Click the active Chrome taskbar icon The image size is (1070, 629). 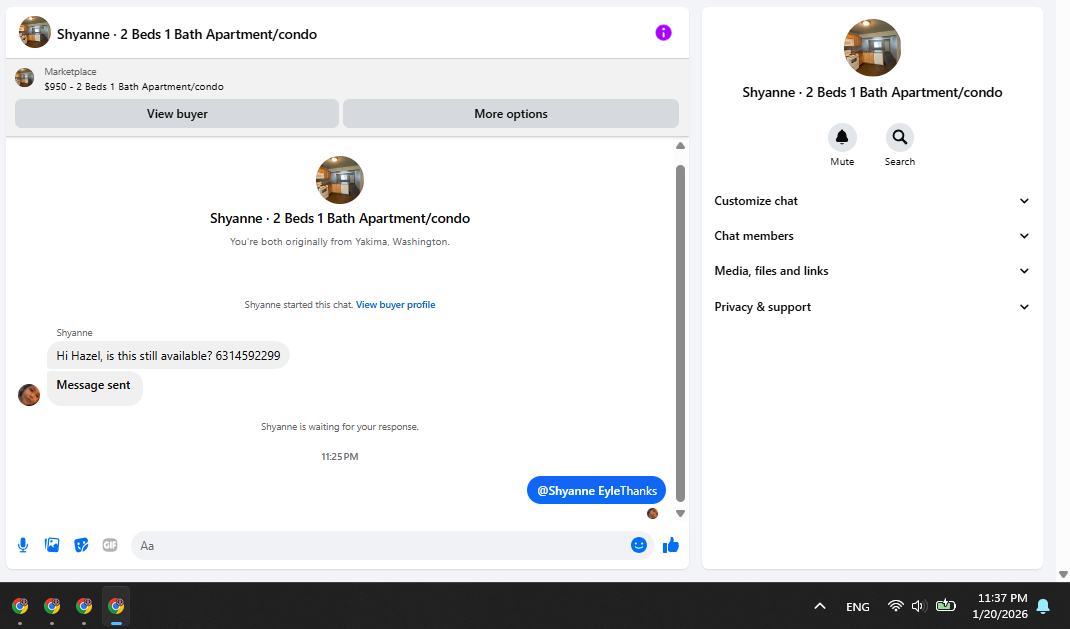(116, 606)
